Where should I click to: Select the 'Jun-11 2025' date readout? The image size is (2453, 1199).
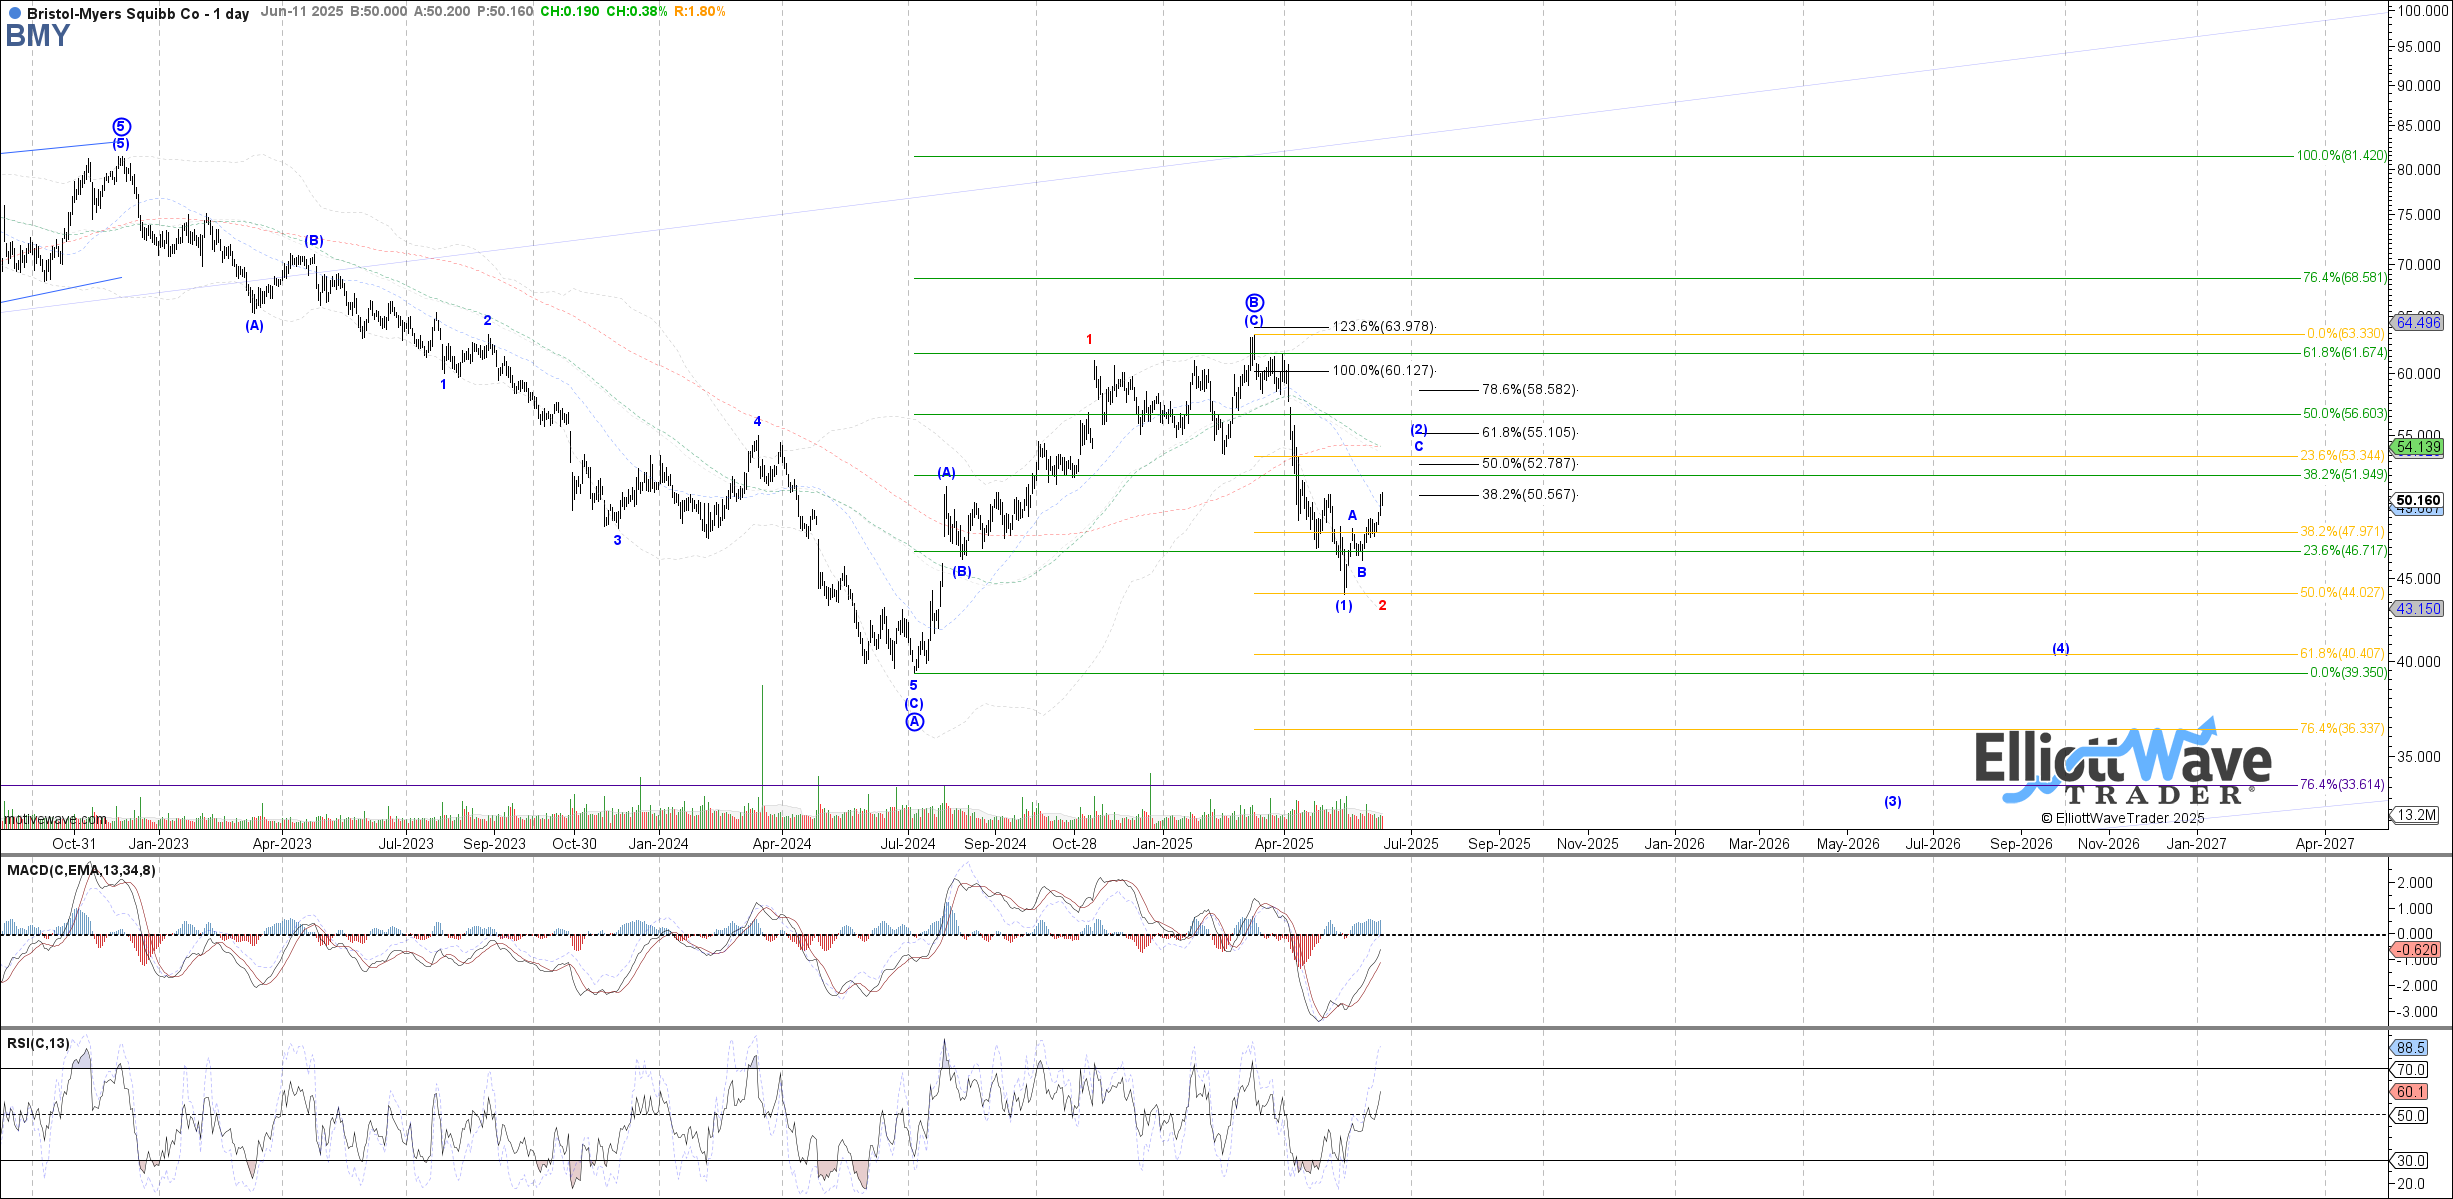pos(301,12)
